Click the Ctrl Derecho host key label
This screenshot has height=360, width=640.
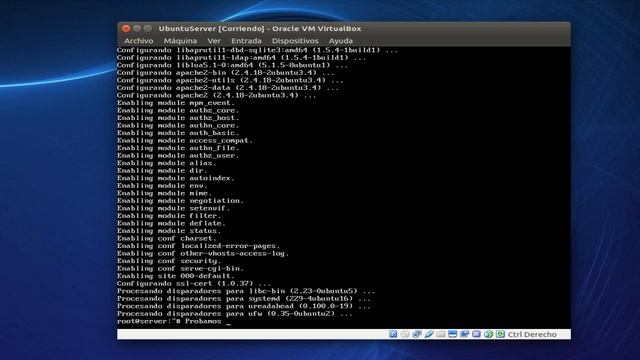[x=532, y=334]
